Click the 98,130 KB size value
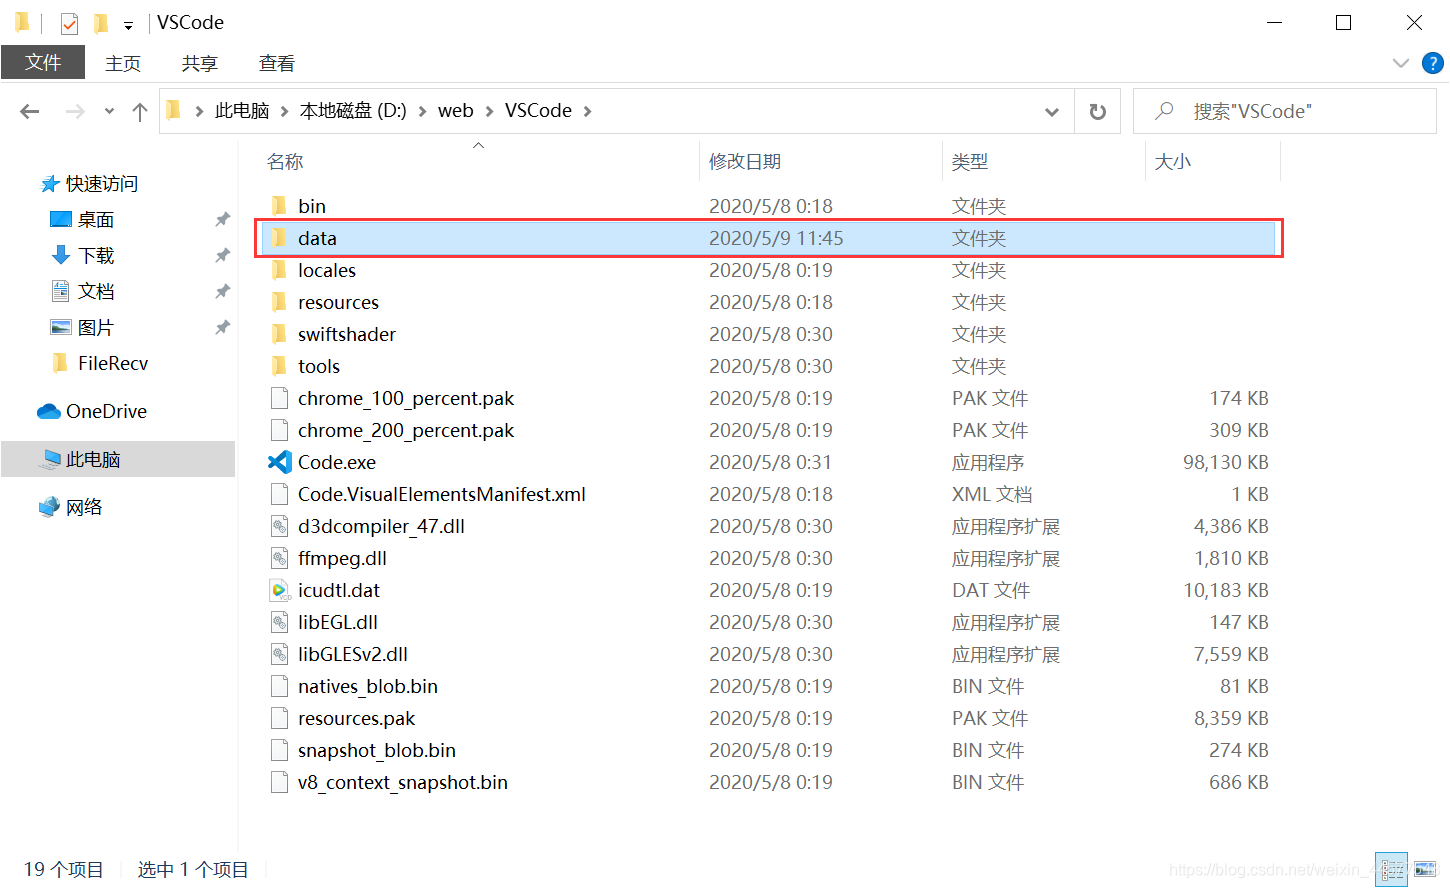 [1226, 462]
